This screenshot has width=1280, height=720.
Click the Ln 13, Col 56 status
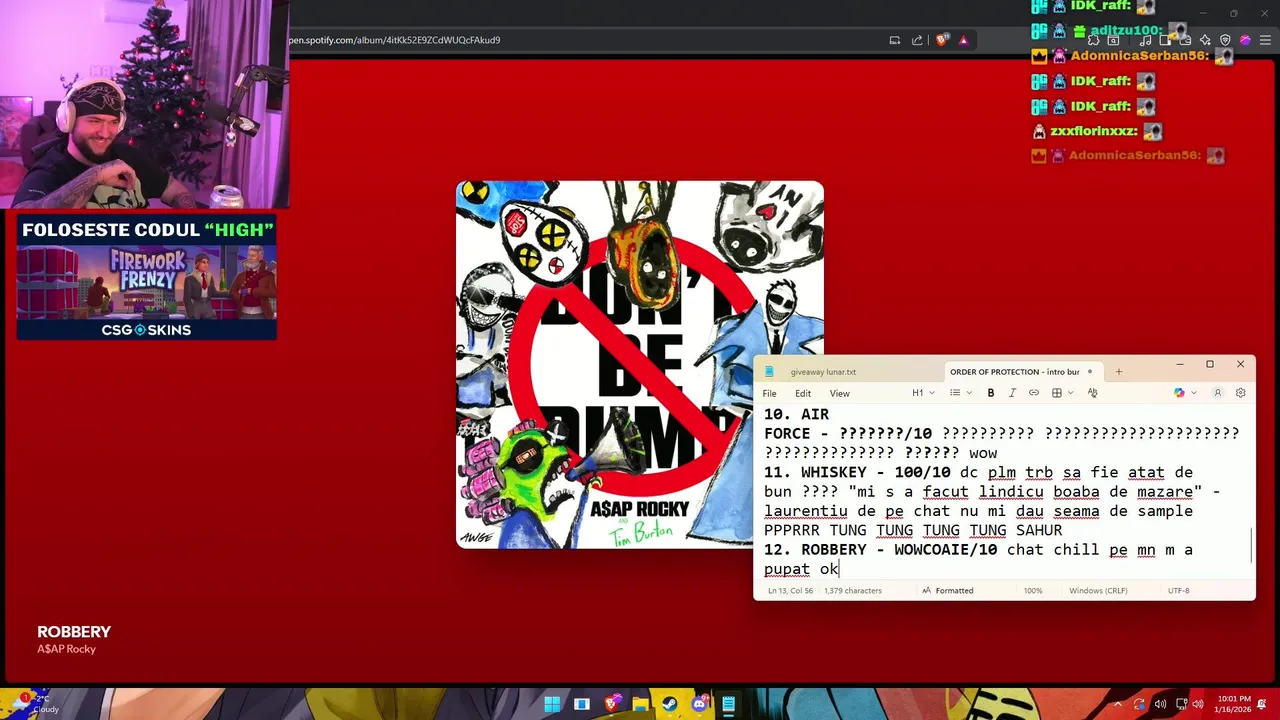[x=790, y=591]
